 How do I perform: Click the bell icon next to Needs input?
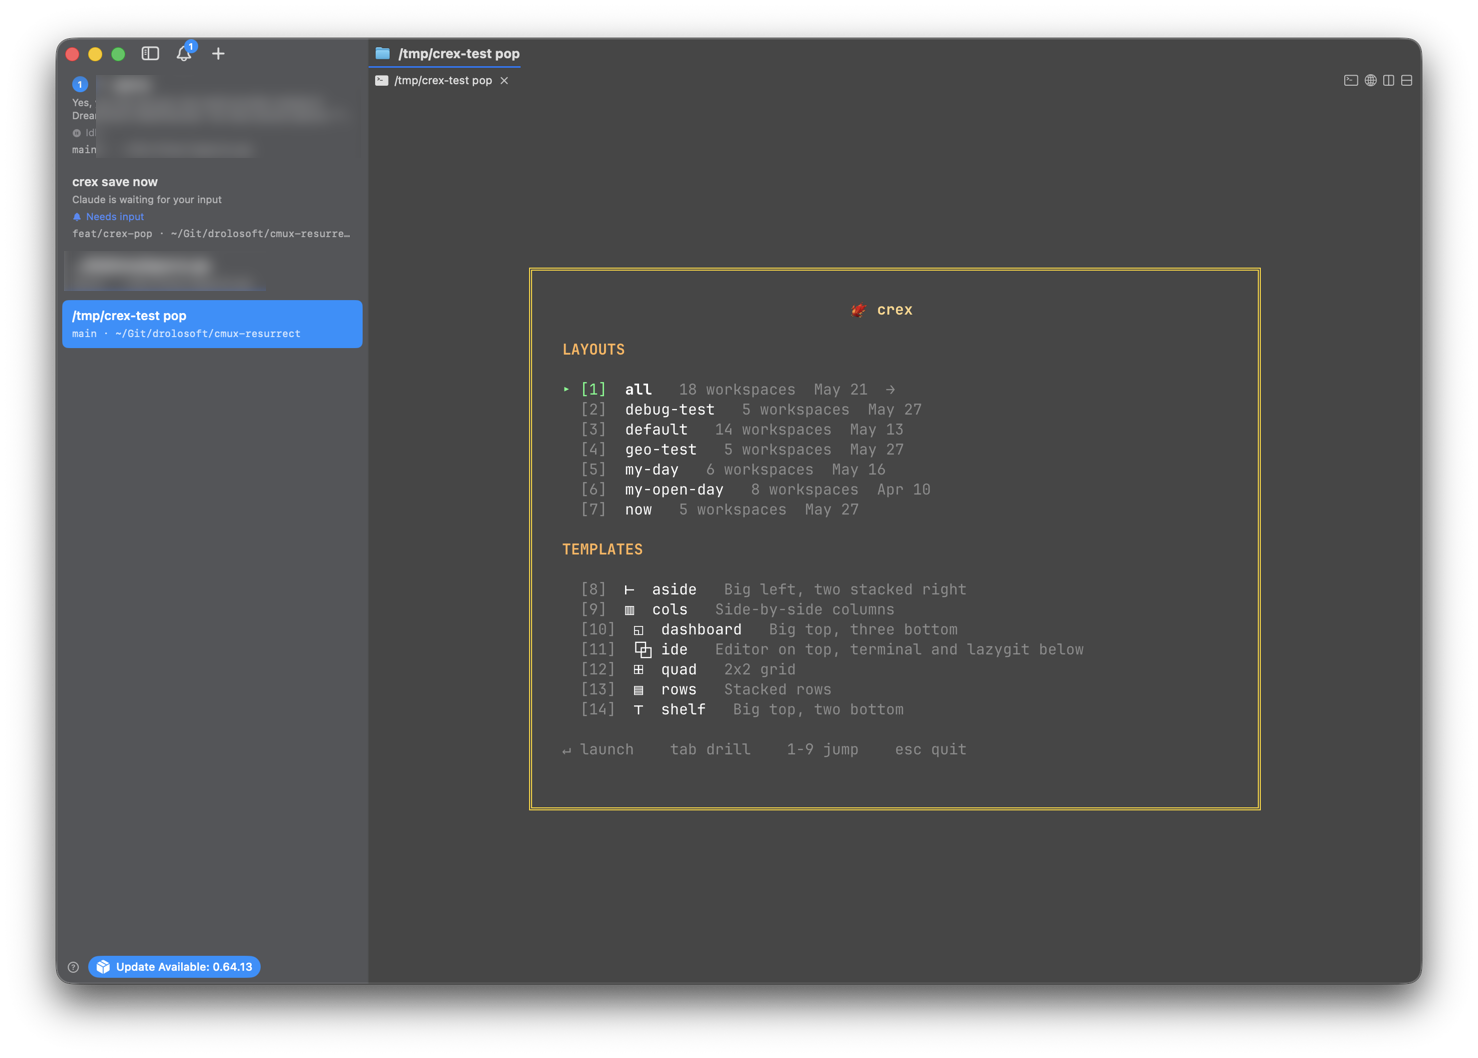[x=76, y=216]
